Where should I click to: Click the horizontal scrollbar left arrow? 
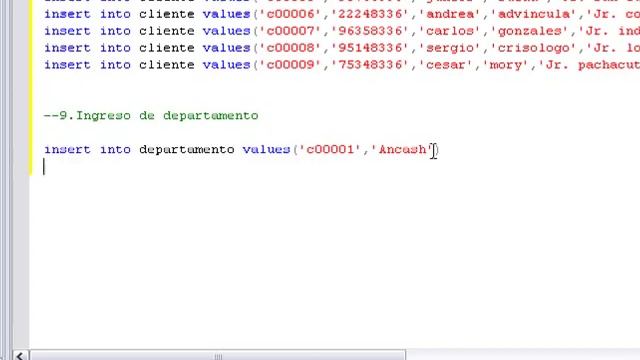20,355
